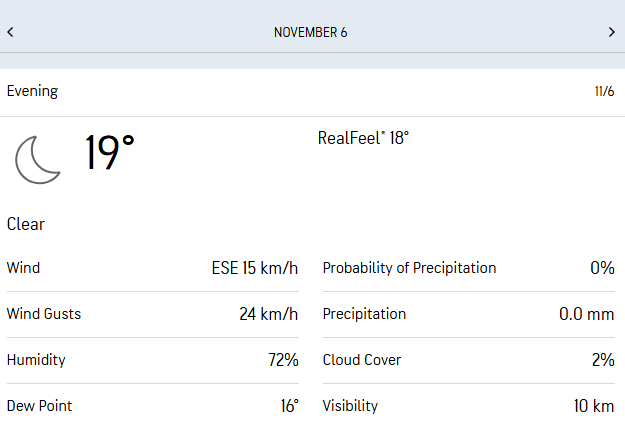Go to previous day with left chevron
This screenshot has height=443, width=625.
(x=10, y=32)
